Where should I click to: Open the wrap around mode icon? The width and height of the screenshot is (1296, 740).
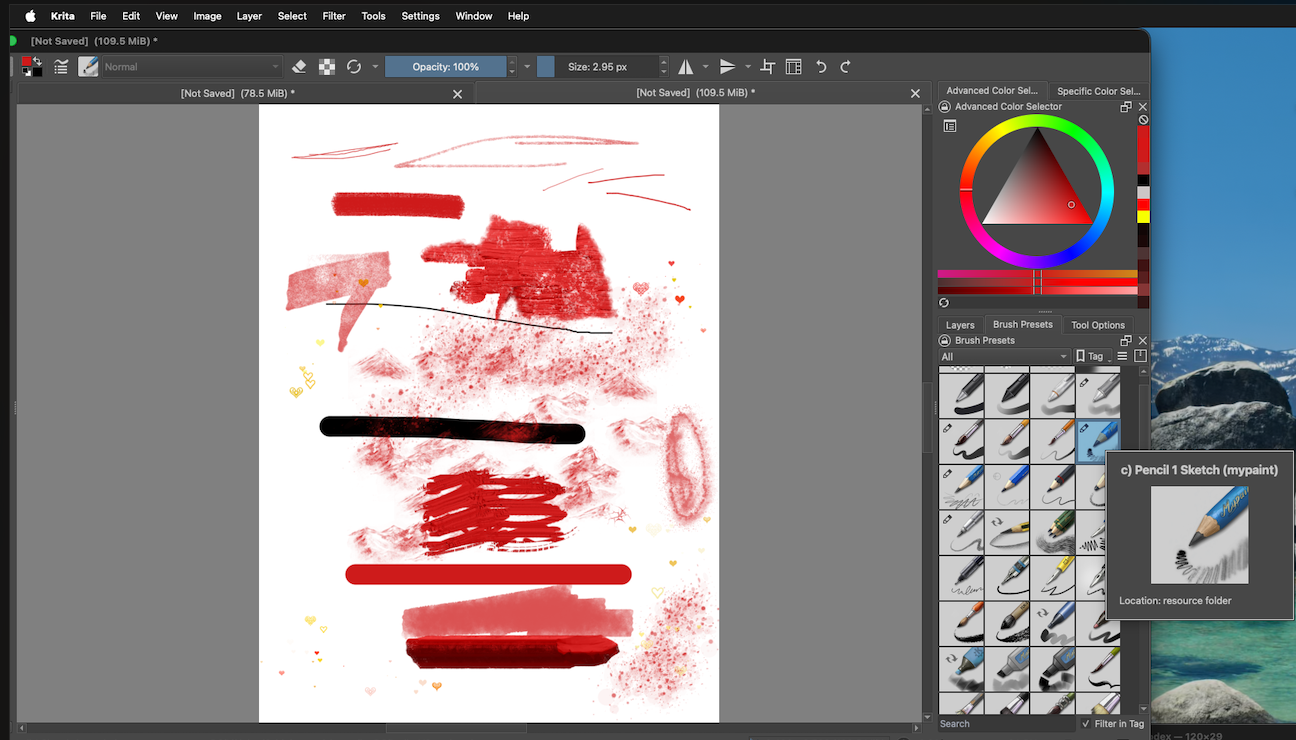click(768, 67)
